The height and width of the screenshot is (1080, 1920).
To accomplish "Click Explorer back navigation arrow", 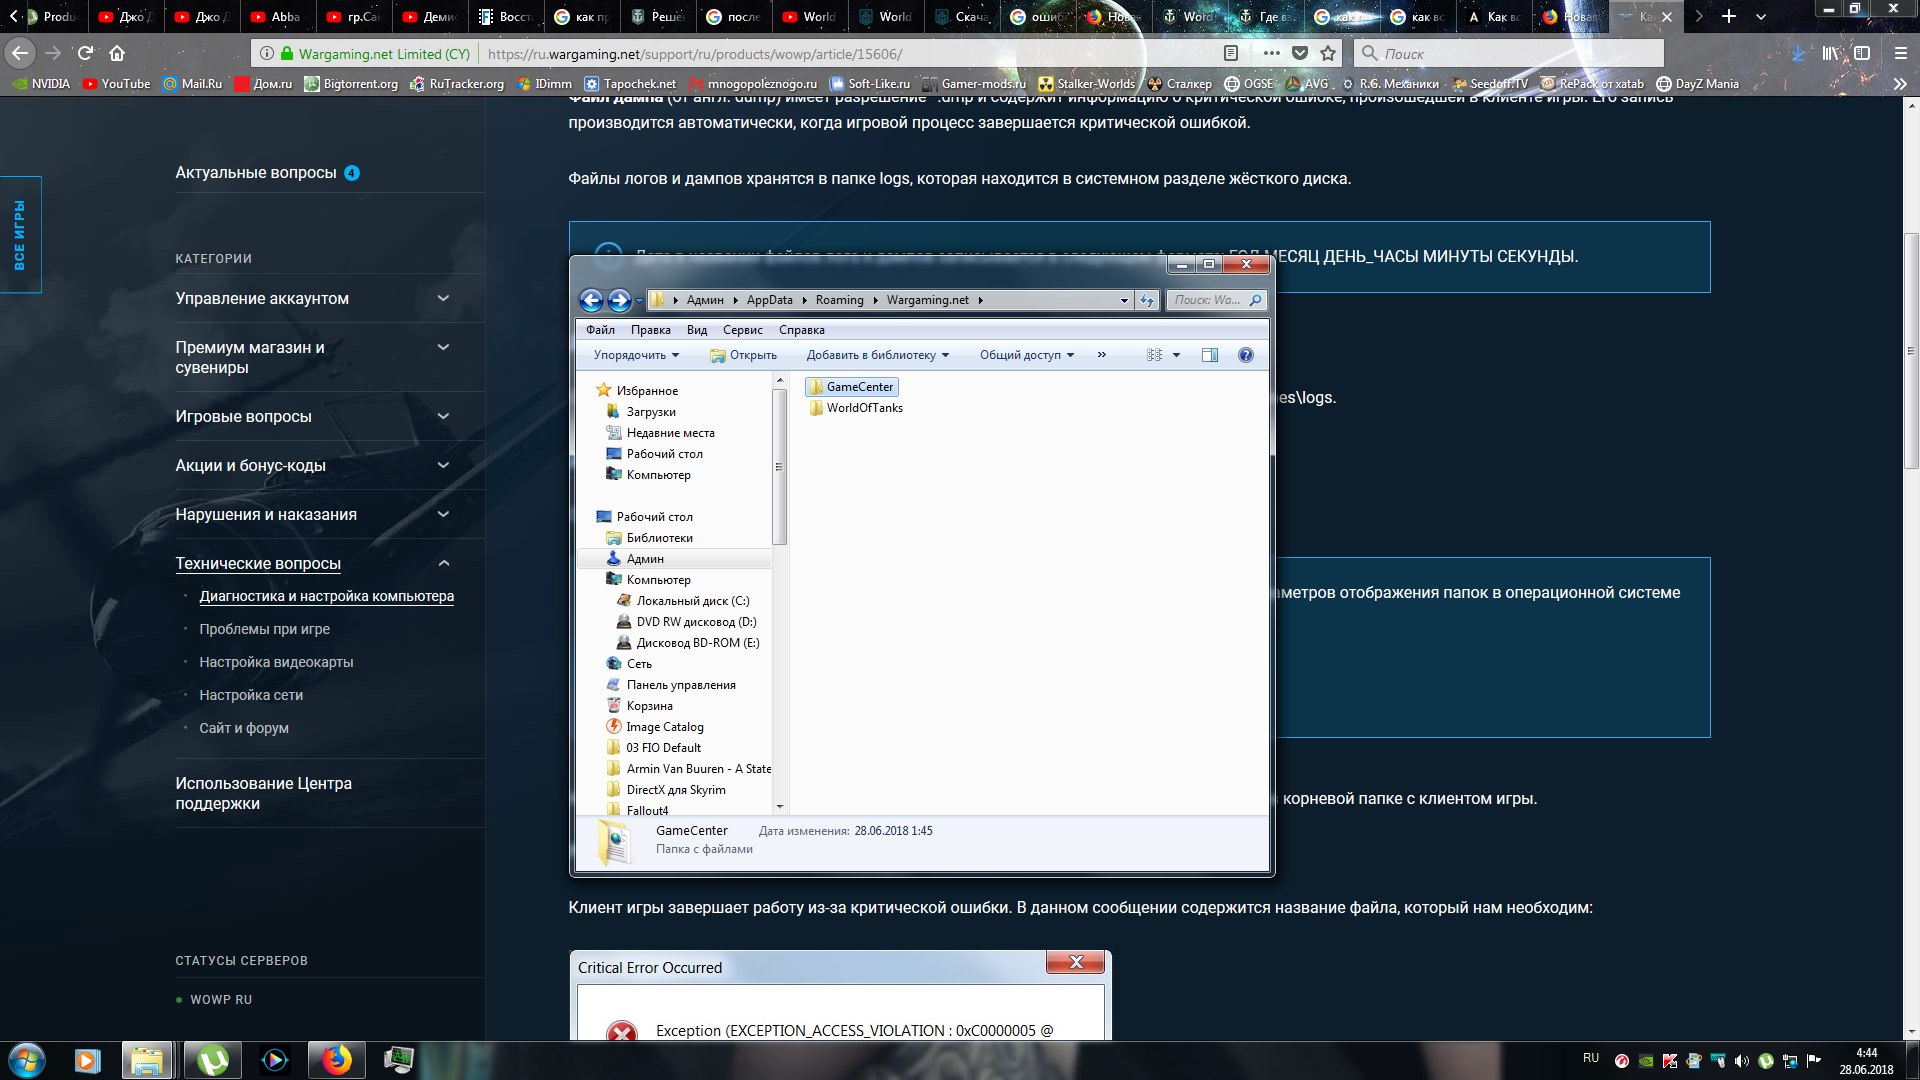I will [x=591, y=300].
